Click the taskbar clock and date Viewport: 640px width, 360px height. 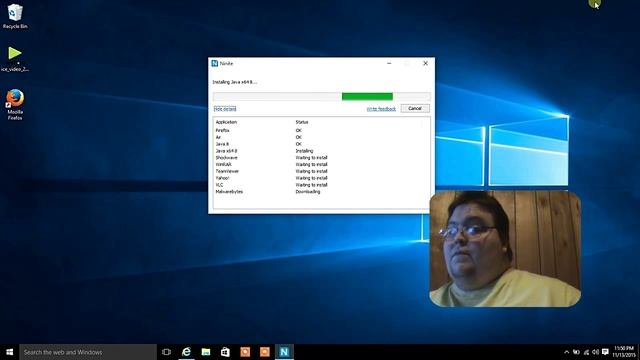pyautogui.click(x=624, y=352)
